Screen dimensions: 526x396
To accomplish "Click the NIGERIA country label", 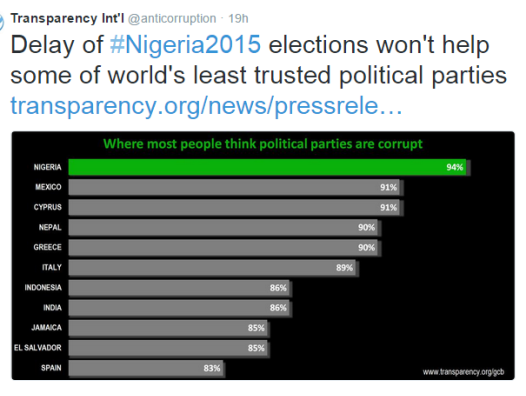I will (x=48, y=167).
